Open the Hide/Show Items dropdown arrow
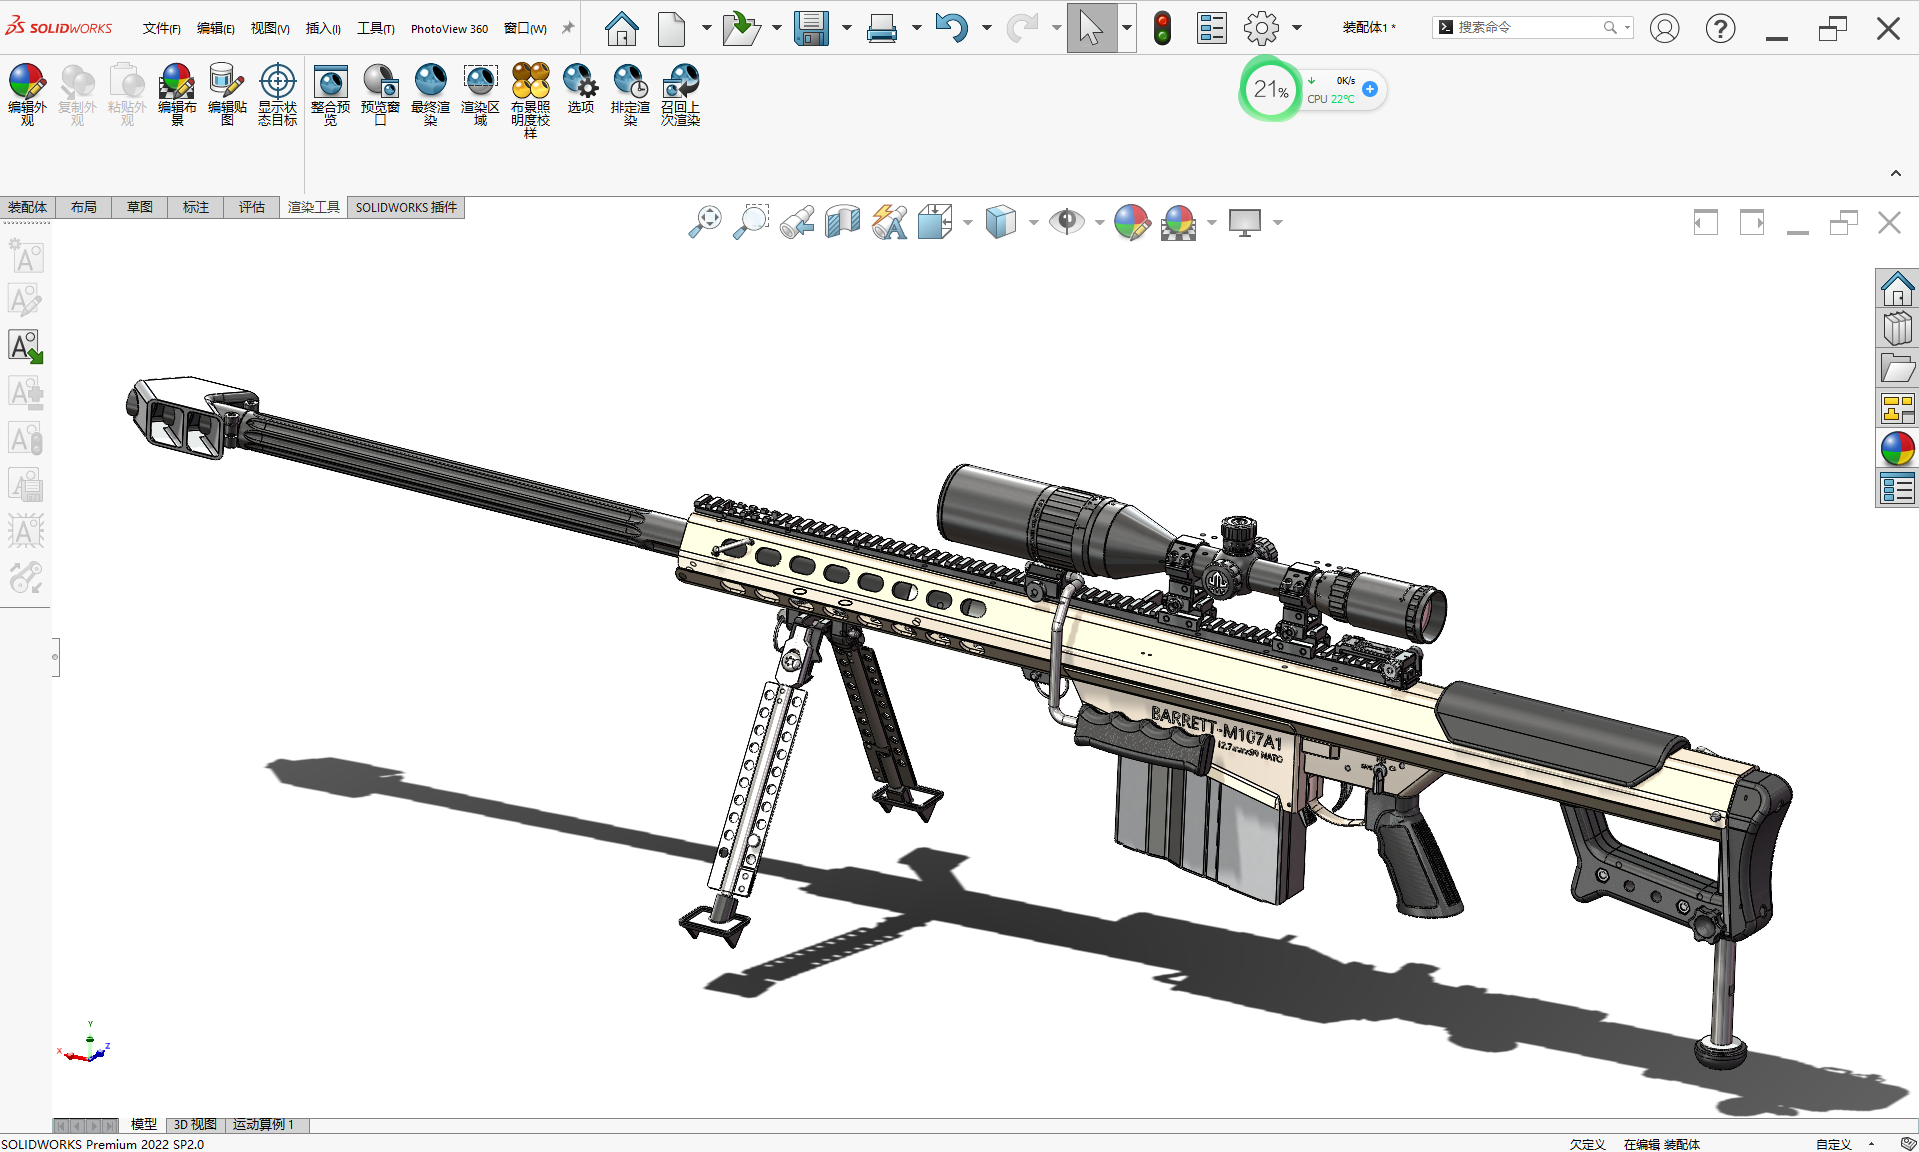The height and width of the screenshot is (1152, 1919). (x=1099, y=222)
